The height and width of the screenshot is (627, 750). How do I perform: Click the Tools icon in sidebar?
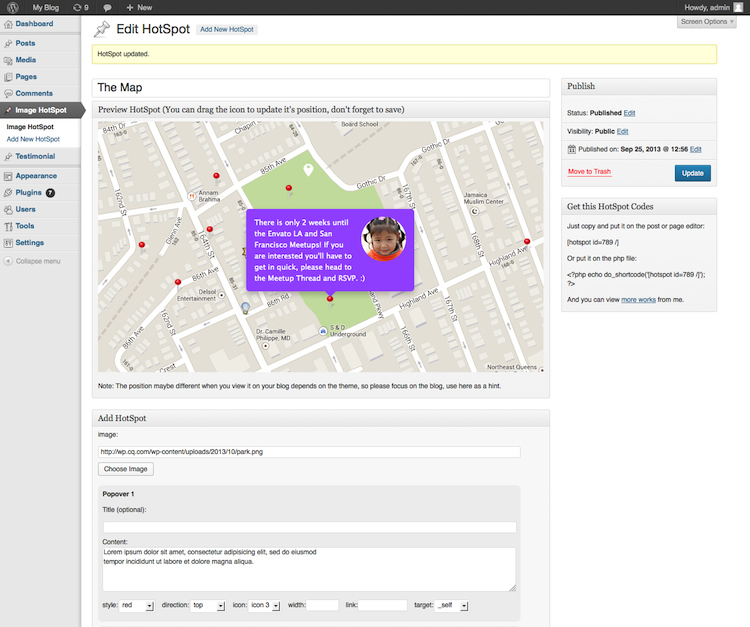point(8,226)
